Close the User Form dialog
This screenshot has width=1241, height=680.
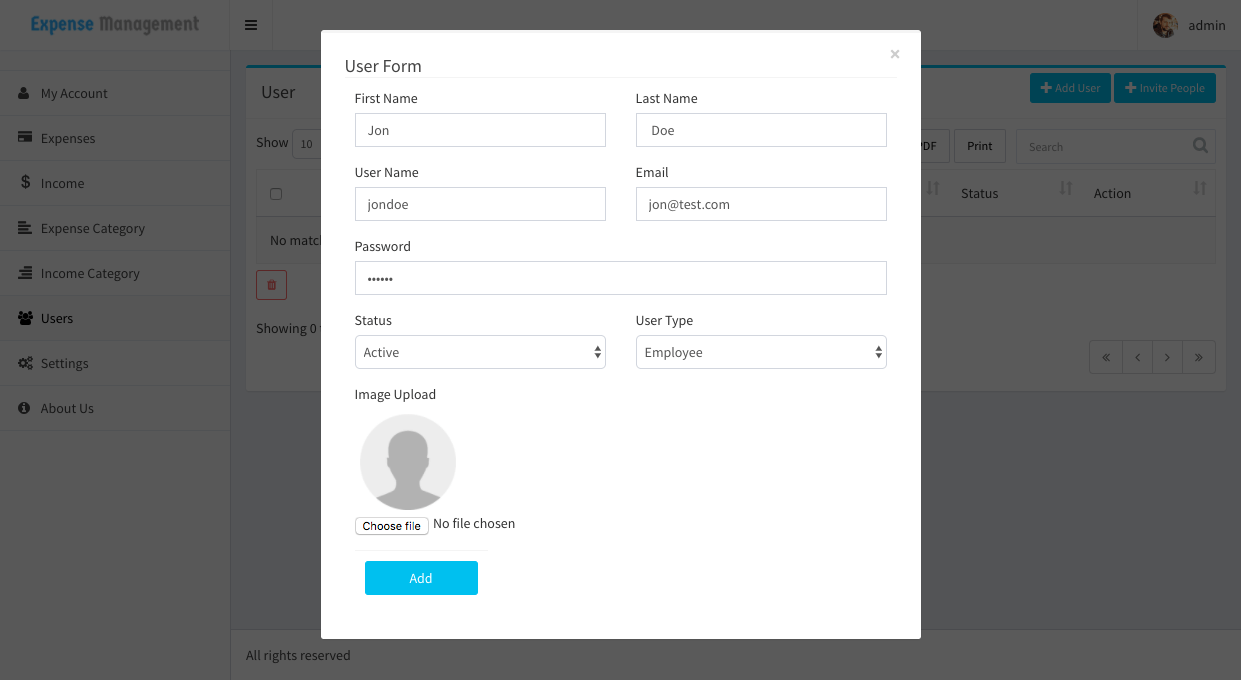click(x=895, y=54)
